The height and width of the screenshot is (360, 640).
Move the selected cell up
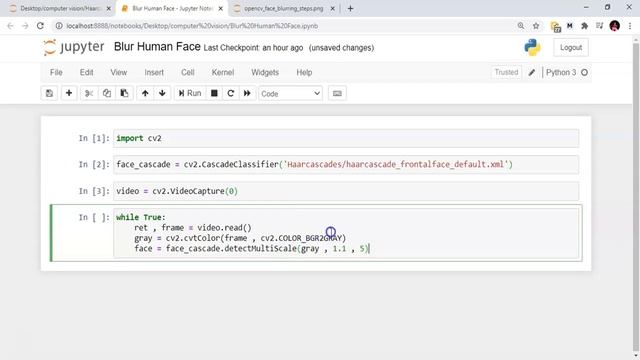pos(145,93)
